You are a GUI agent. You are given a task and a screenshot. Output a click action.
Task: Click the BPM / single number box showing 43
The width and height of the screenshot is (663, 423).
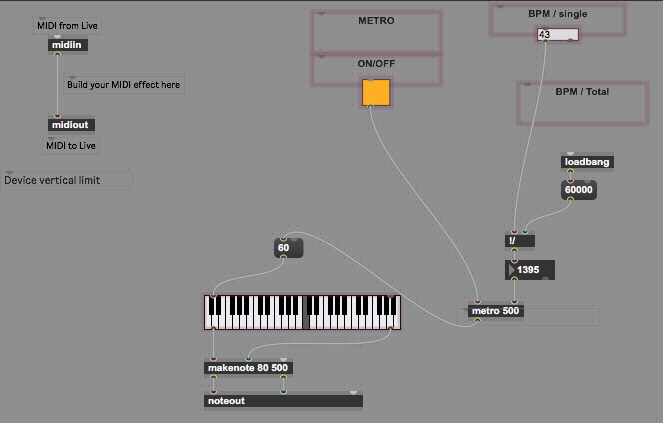pos(557,35)
